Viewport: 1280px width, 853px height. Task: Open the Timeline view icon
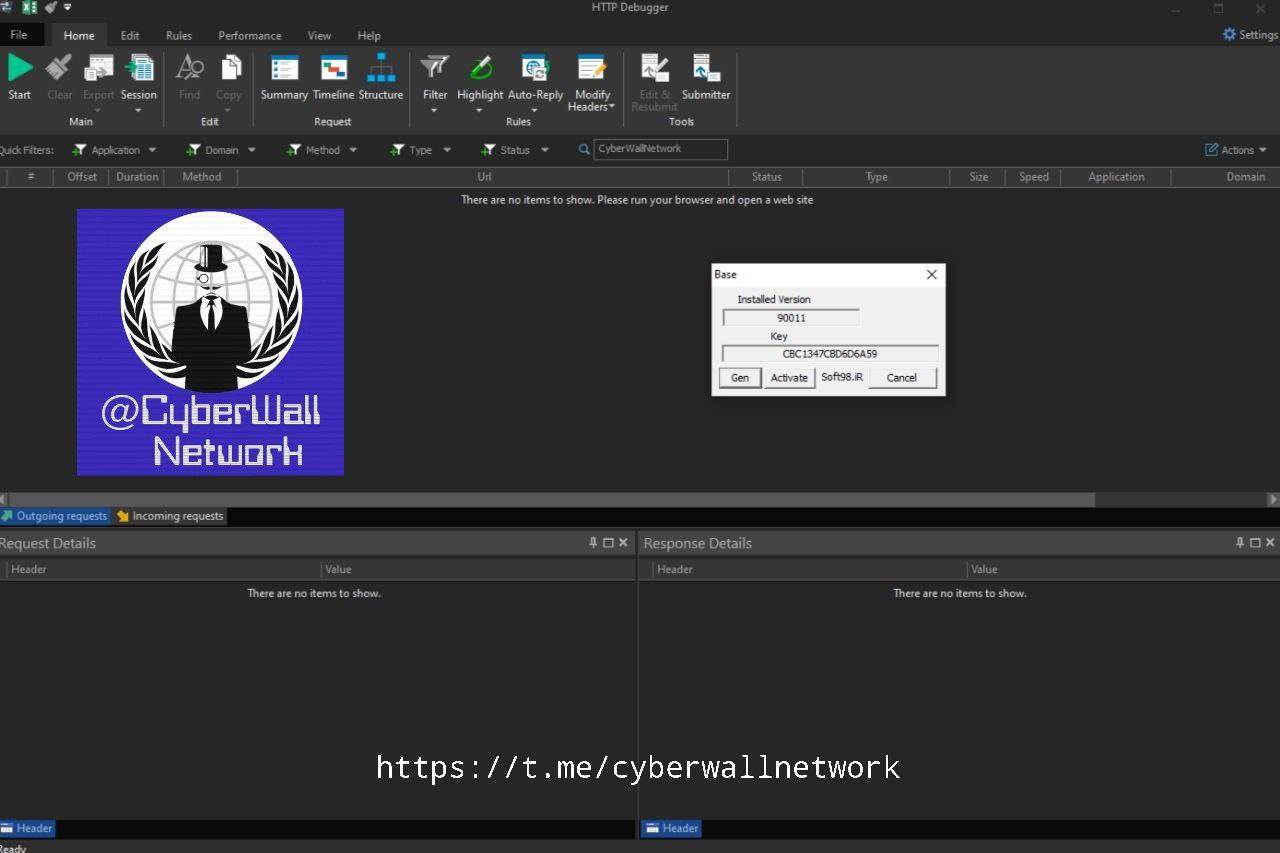click(333, 68)
